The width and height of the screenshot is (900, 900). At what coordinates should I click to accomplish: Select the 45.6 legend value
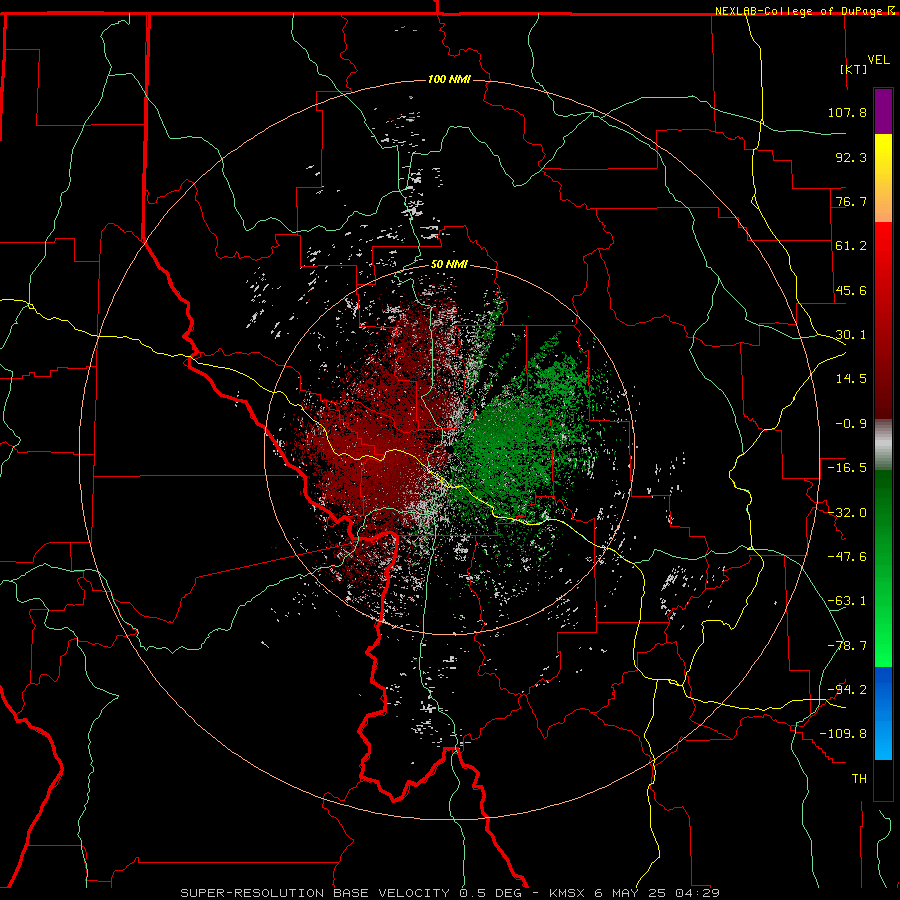pos(851,290)
